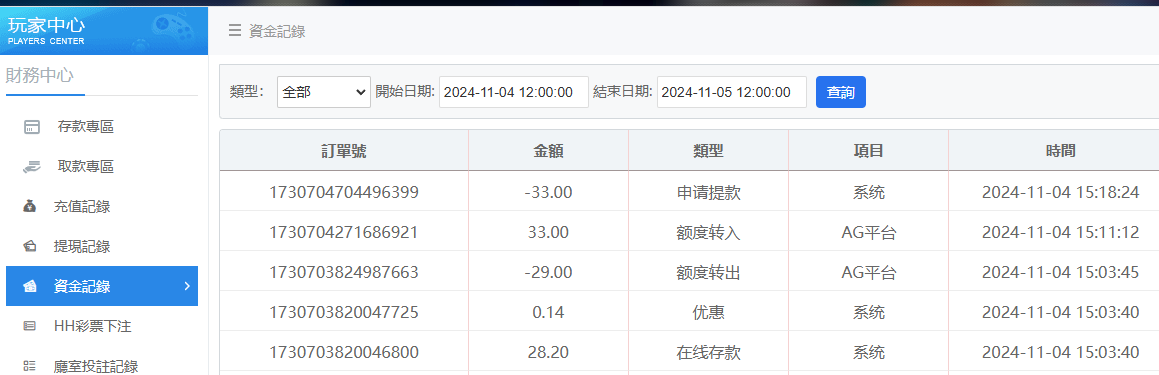The width and height of the screenshot is (1159, 375).
Task: Click the 0.14 amount cell
Action: tap(548, 312)
